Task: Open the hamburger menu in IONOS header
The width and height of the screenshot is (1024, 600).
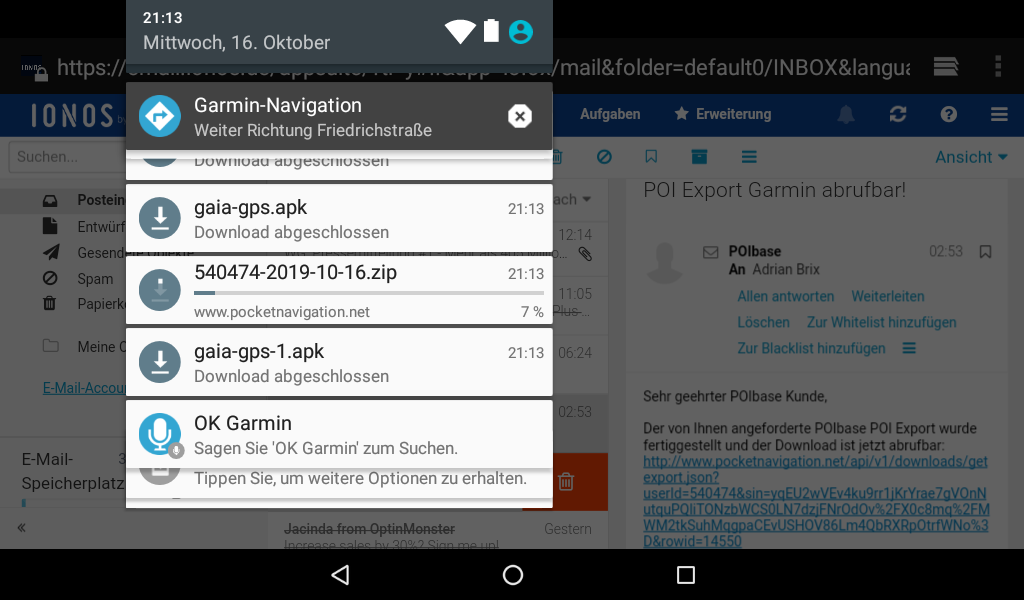Action: 998,114
